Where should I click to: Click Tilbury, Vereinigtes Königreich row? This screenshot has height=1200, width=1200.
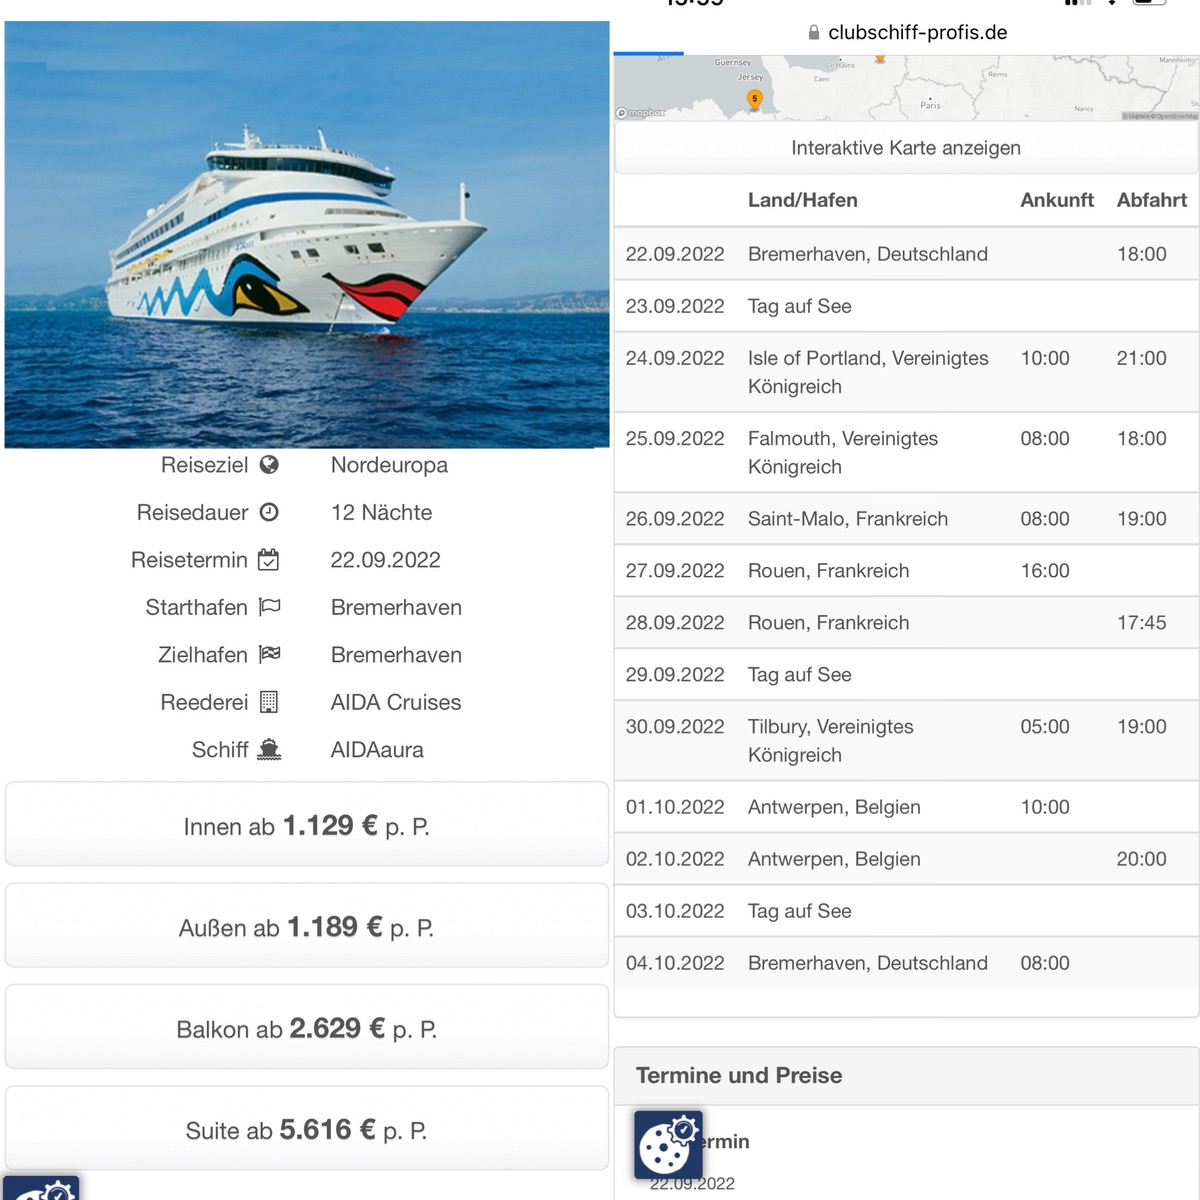point(906,741)
